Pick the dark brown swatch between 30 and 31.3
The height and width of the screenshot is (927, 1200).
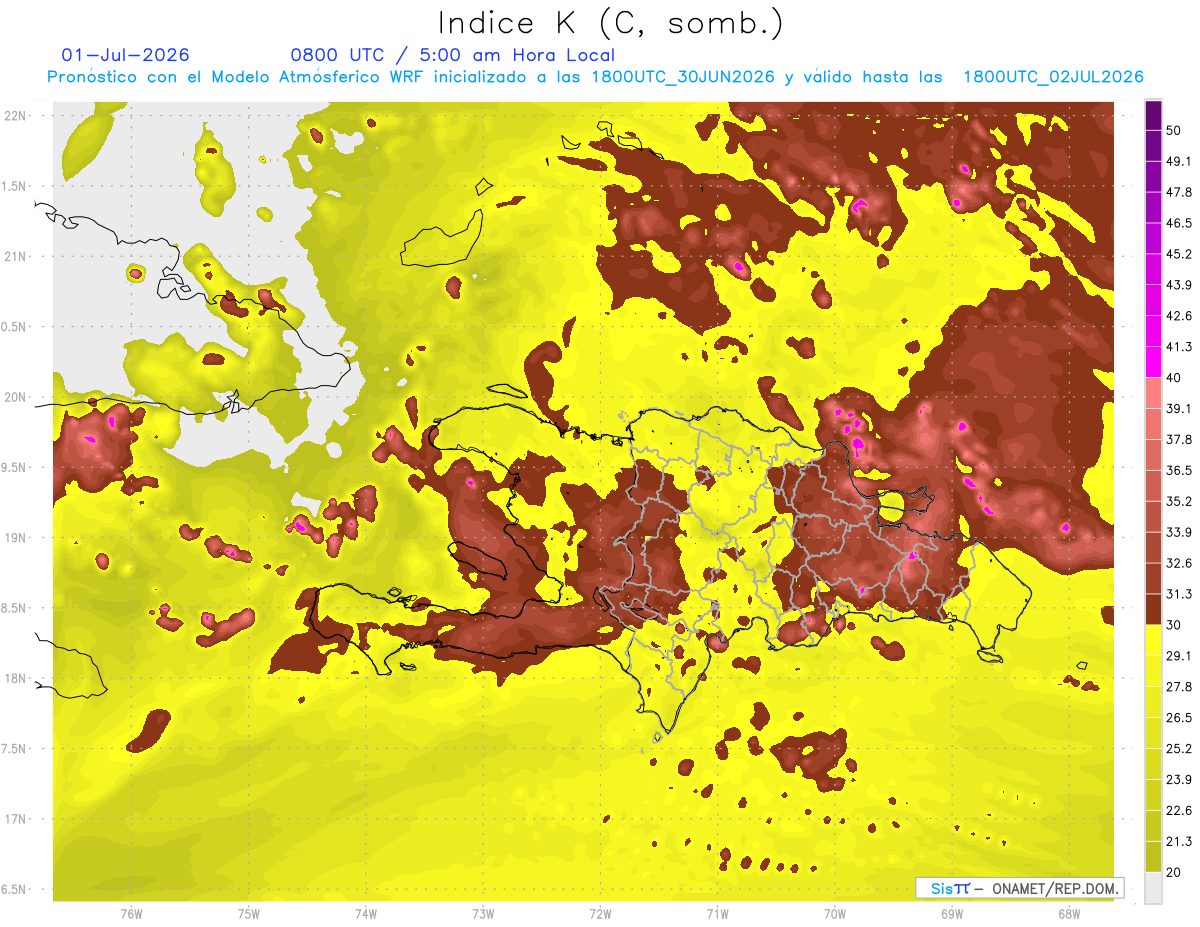coord(1153,609)
